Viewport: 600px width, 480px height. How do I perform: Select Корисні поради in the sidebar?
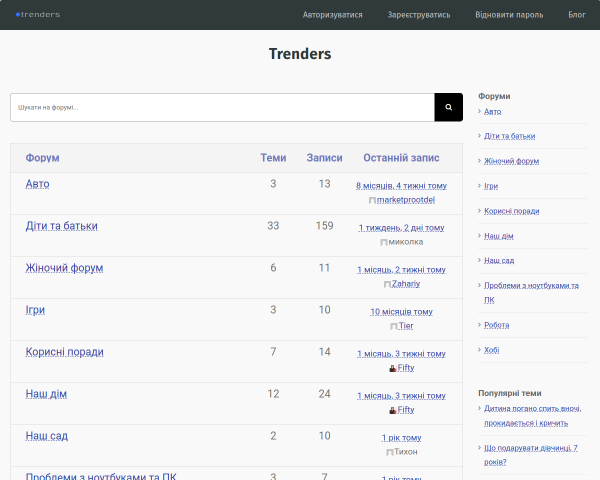click(512, 211)
